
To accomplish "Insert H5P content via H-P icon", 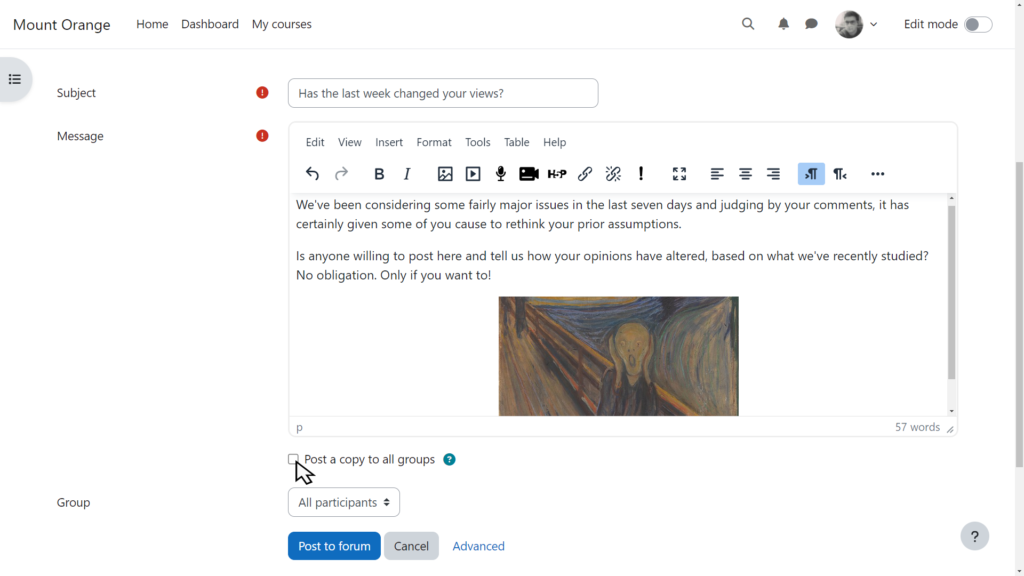I will tap(557, 174).
